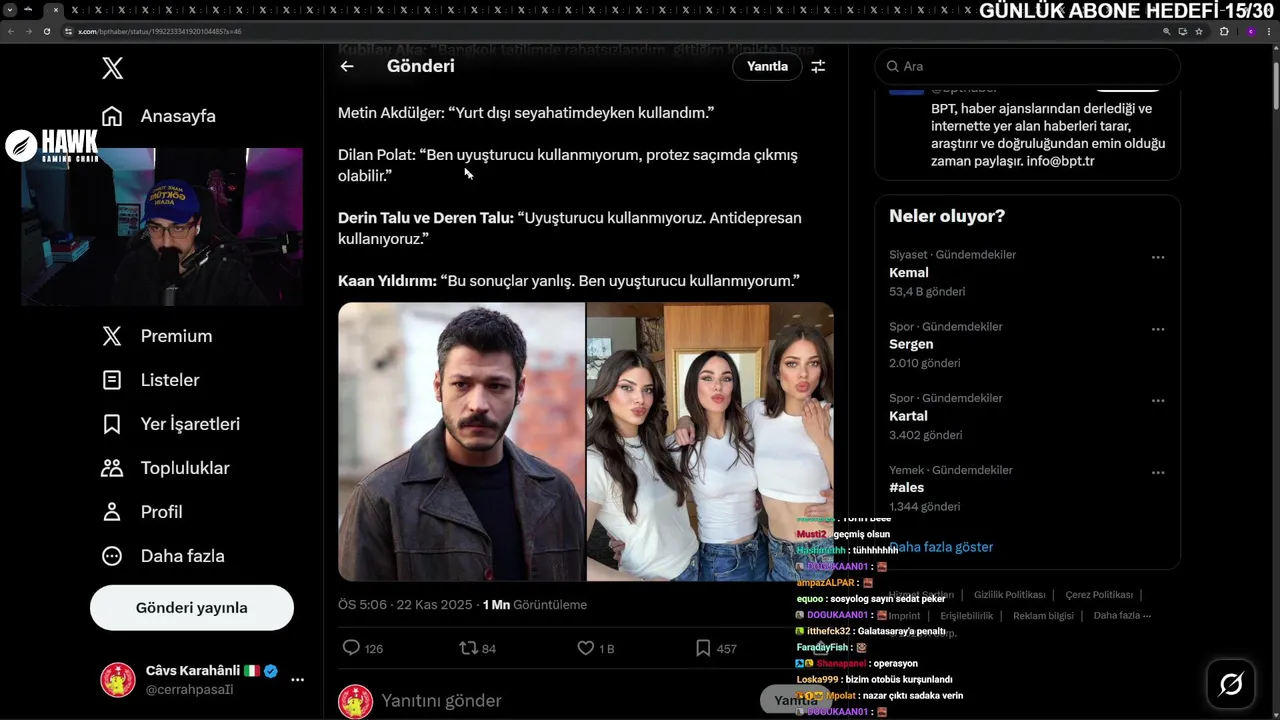Expand the Daha fazla sidebar menu

tap(163, 556)
